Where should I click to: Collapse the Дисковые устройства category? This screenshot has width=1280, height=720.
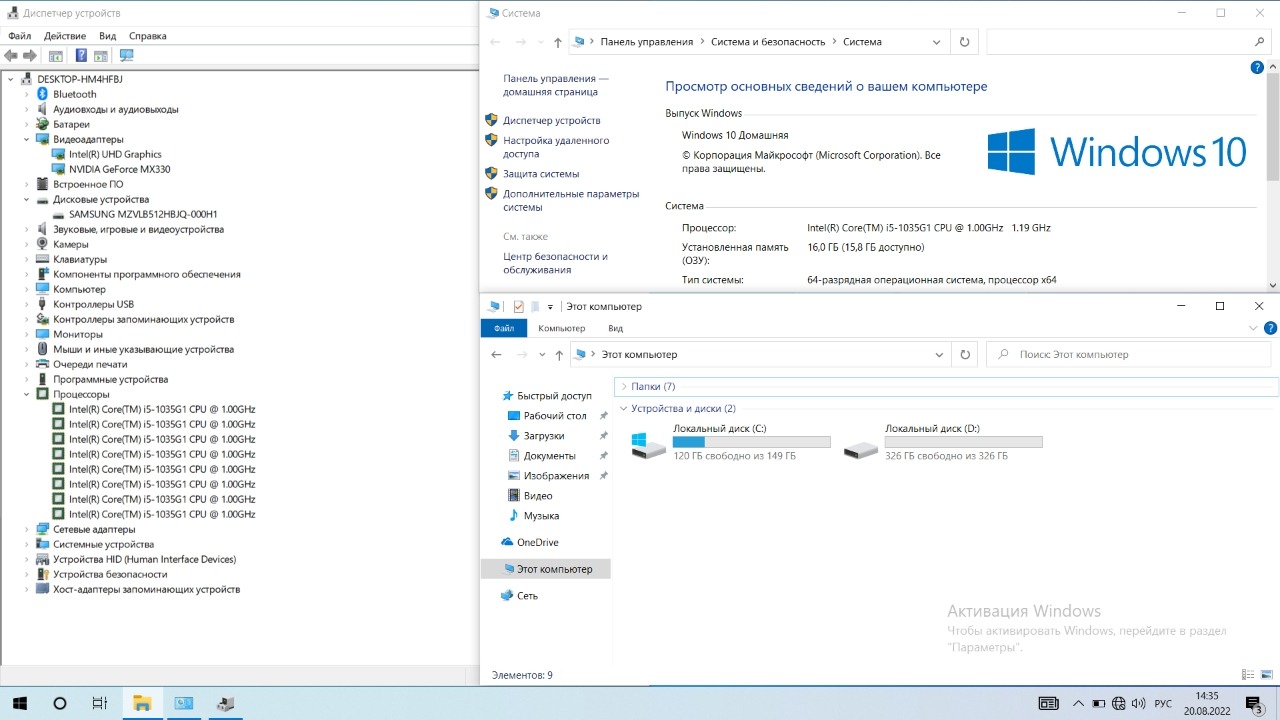[x=27, y=199]
